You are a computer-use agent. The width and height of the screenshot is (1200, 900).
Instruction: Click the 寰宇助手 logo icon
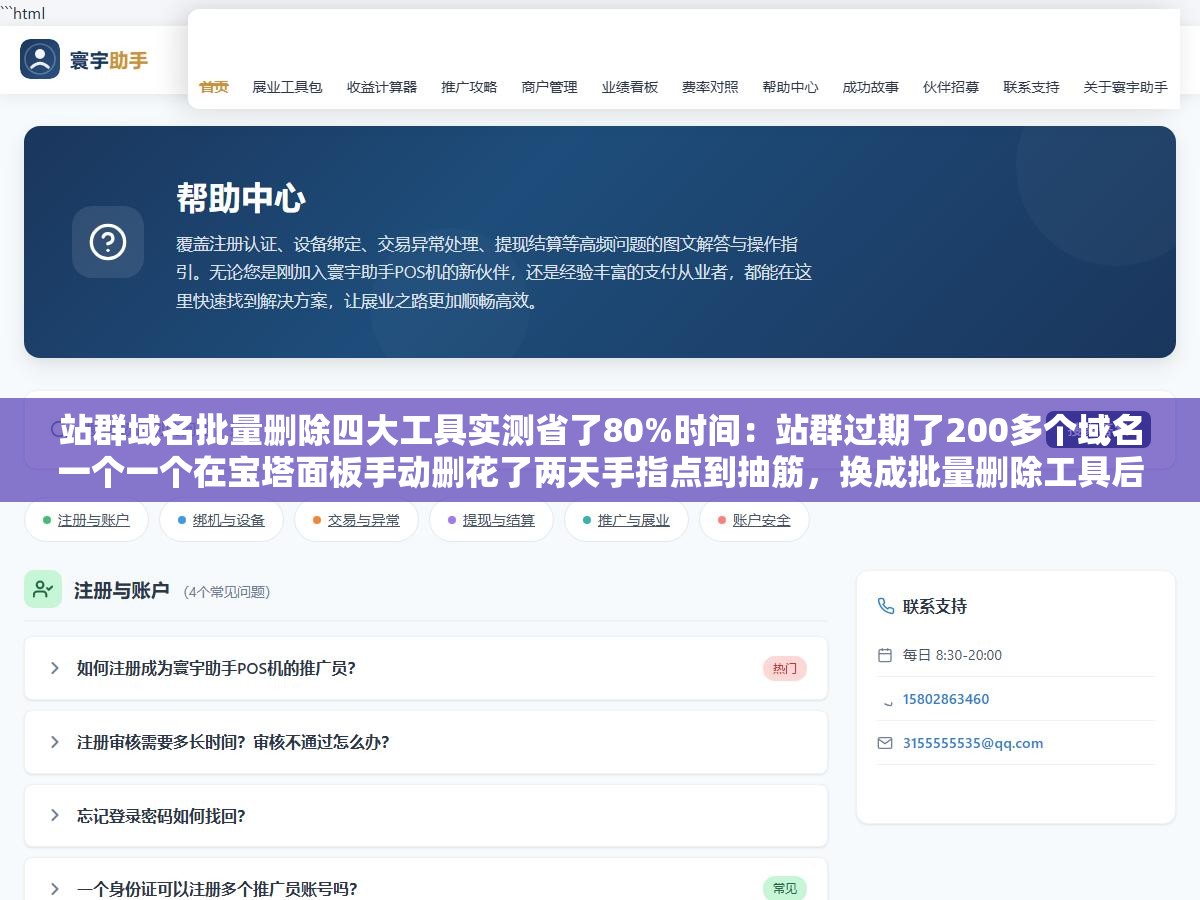(40, 59)
